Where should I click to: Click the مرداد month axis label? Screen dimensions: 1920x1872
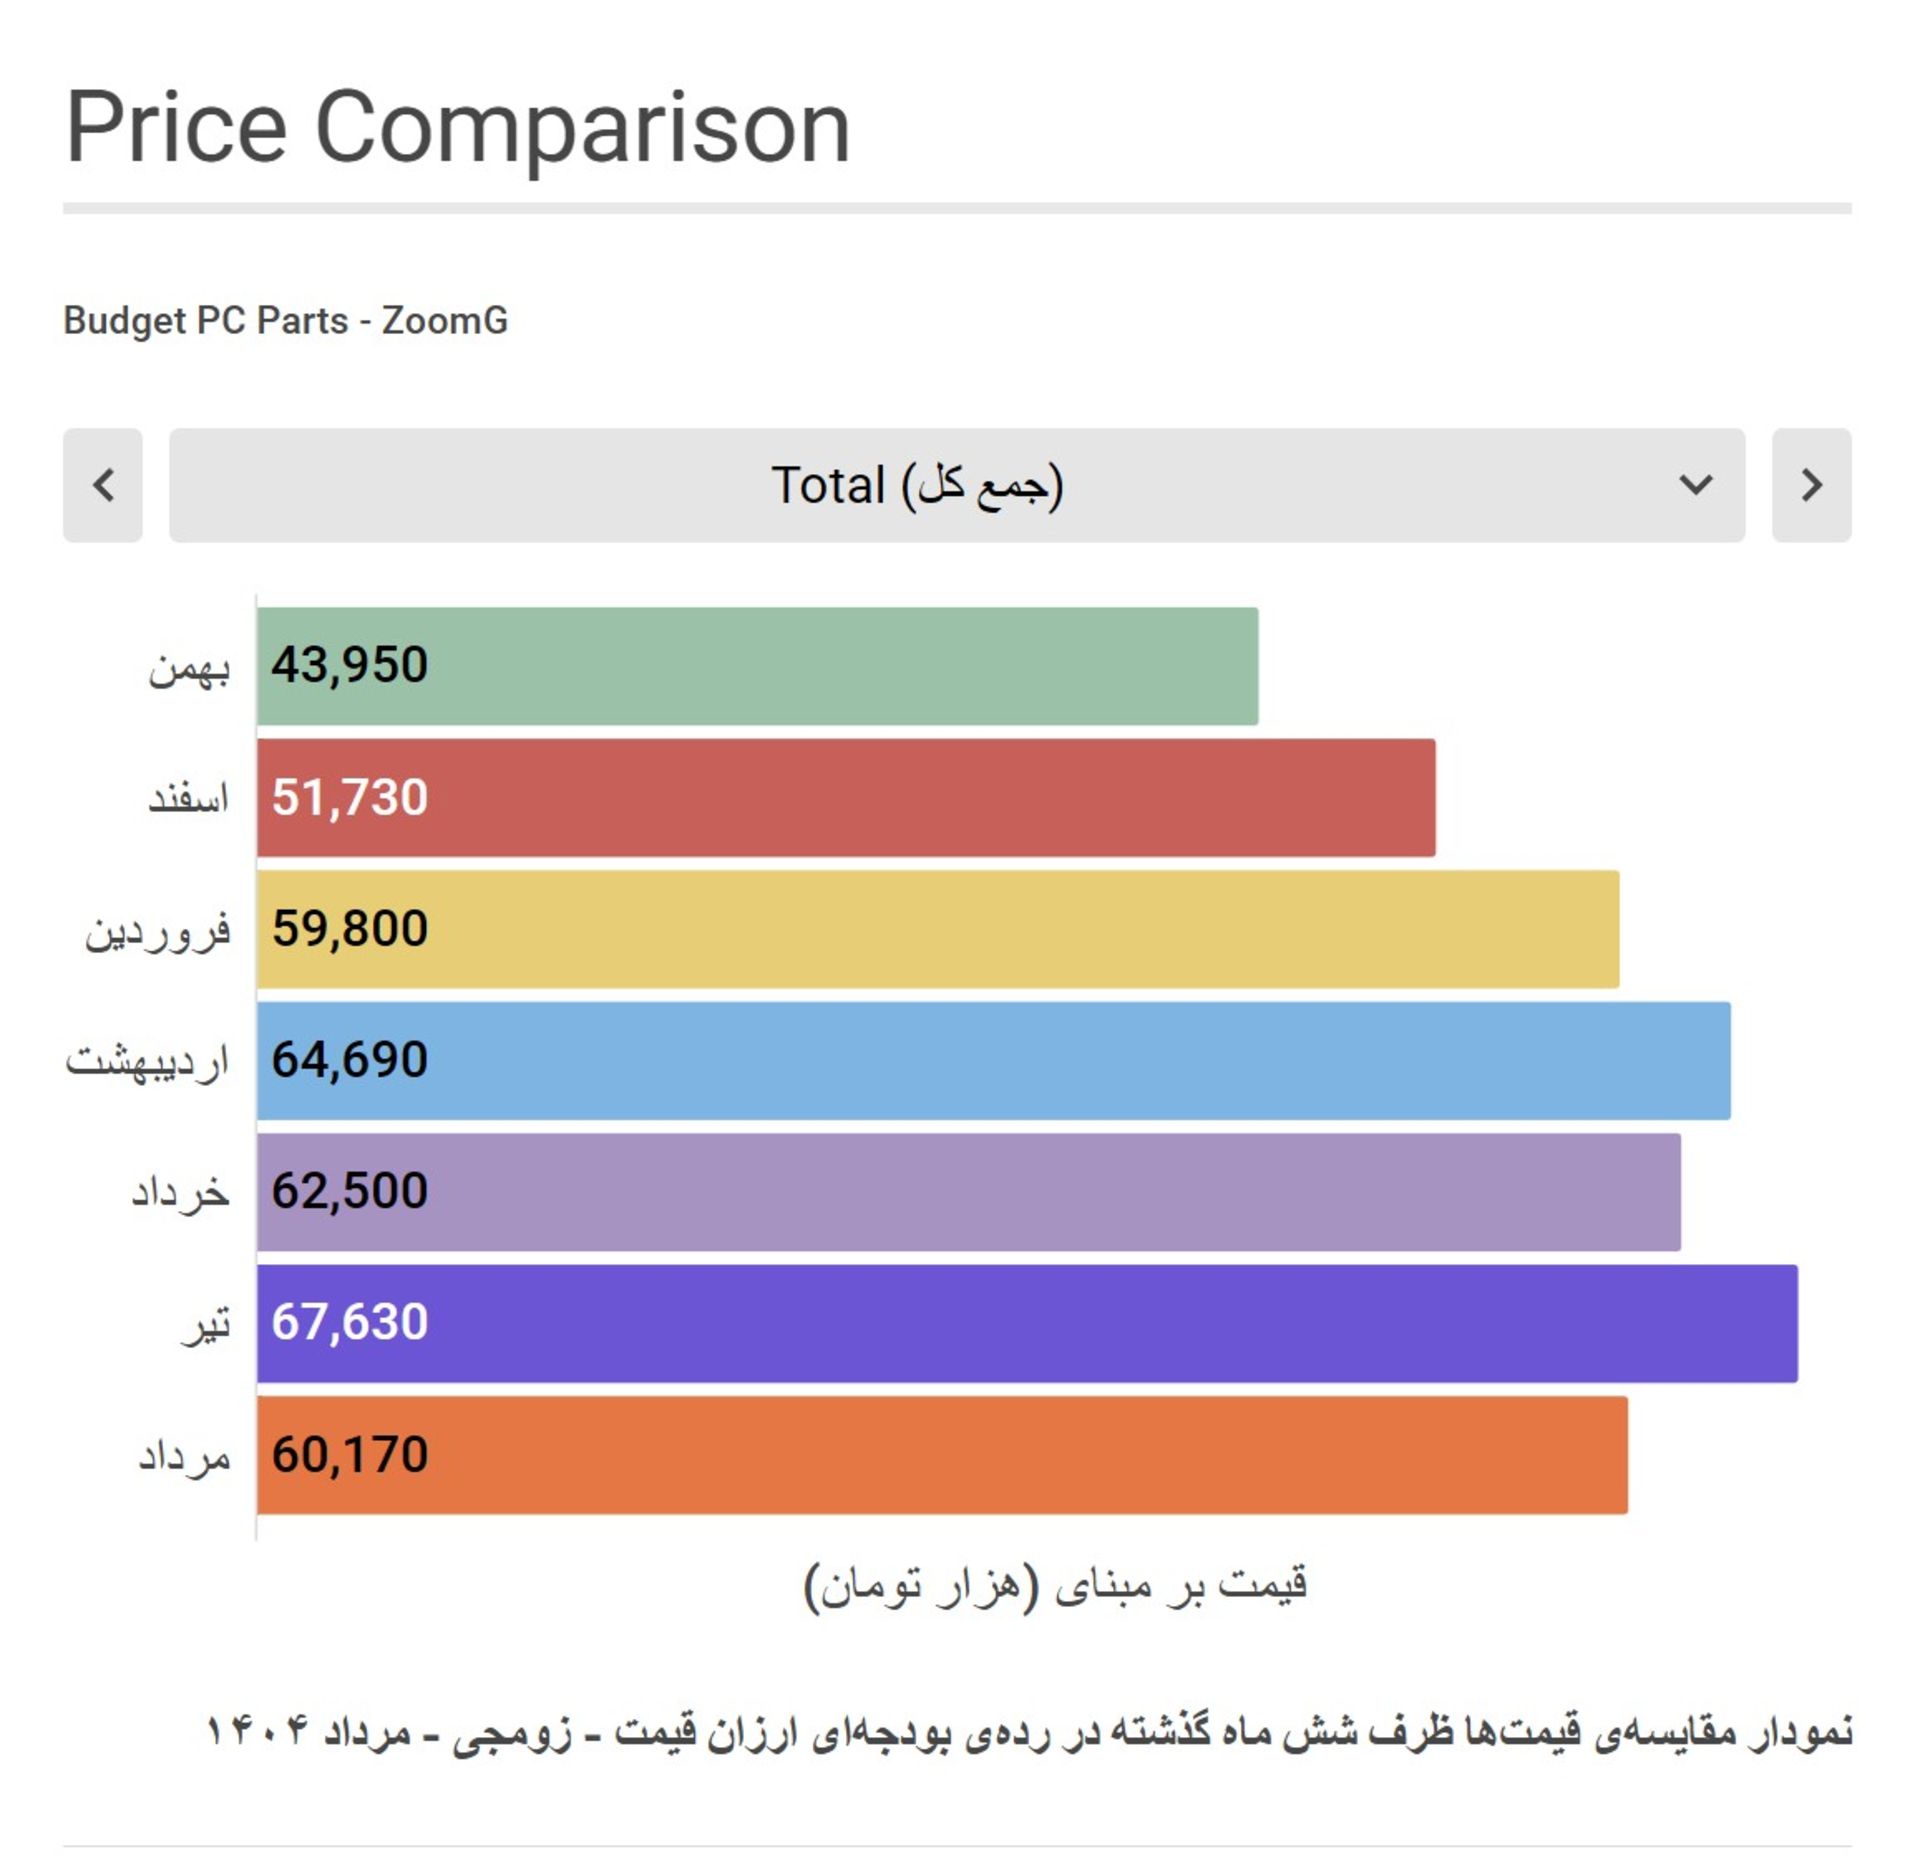[184, 1457]
